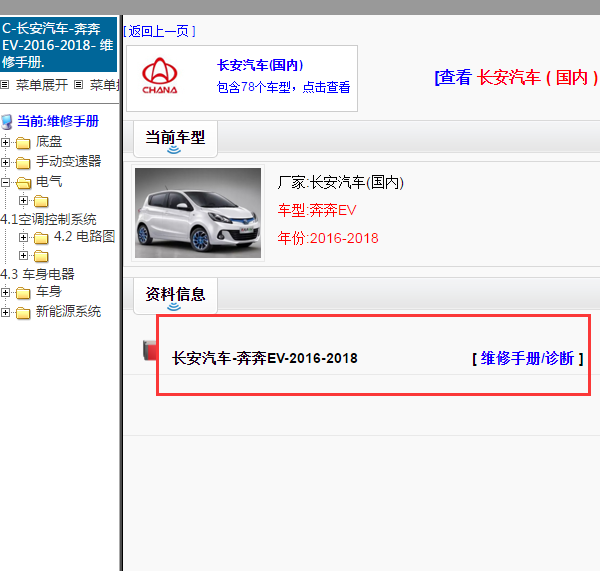Image resolution: width=600 pixels, height=571 pixels.
Task: Expand the 4.2 电路图 node
Action: (x=23, y=238)
